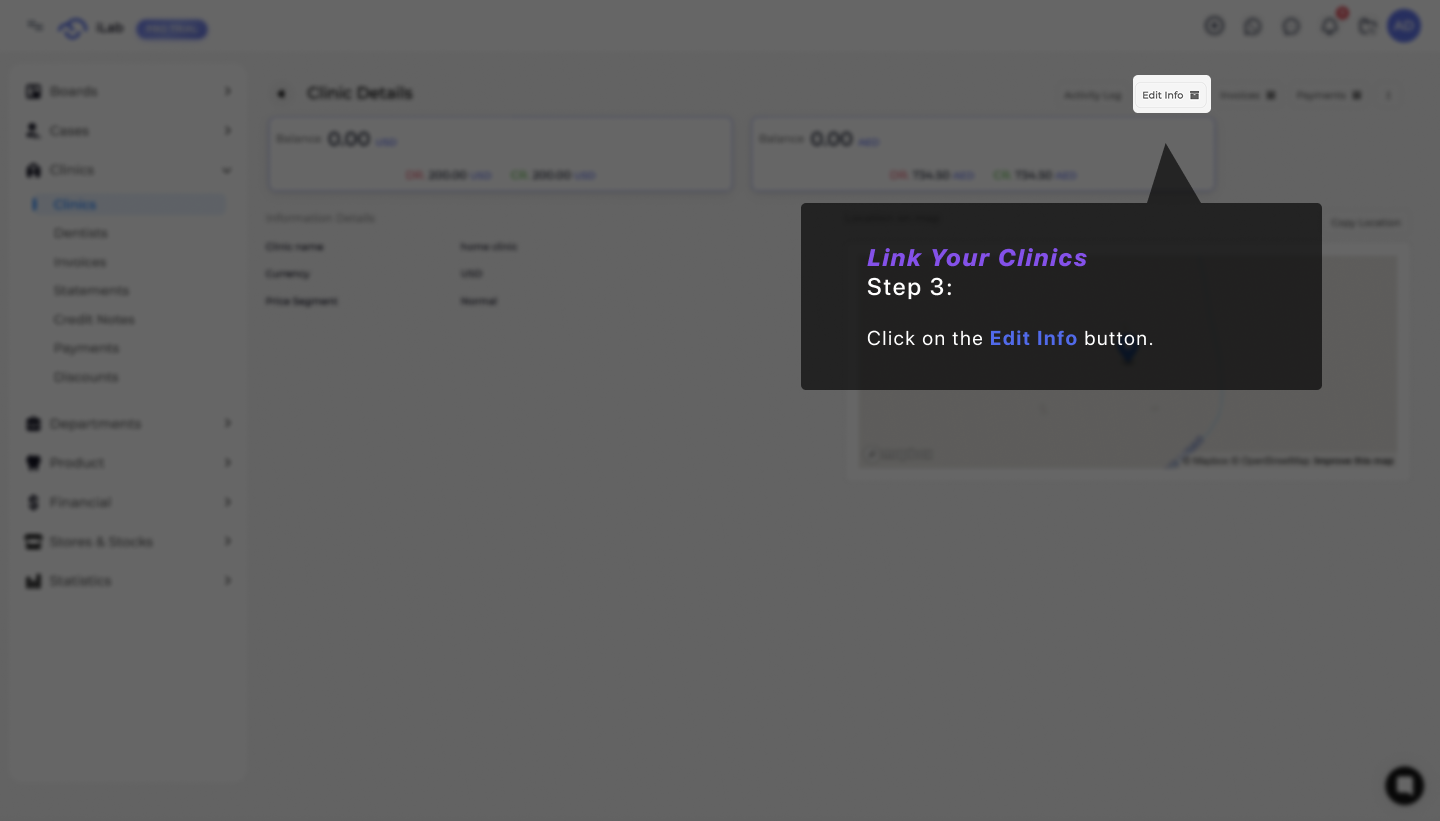This screenshot has height=821, width=1440.
Task: Open Statements in the sidebar
Action: click(x=91, y=291)
